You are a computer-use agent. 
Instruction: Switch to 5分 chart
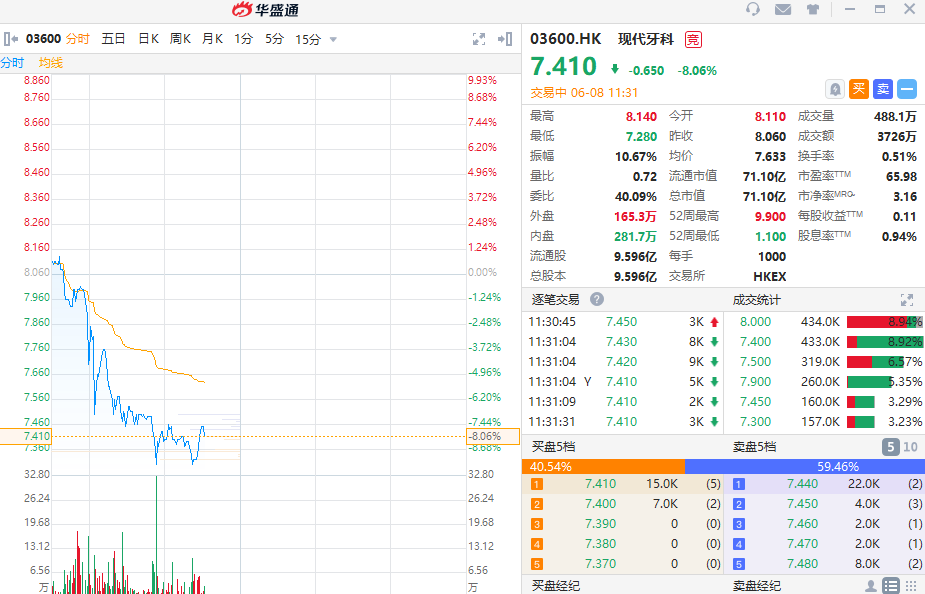(274, 39)
